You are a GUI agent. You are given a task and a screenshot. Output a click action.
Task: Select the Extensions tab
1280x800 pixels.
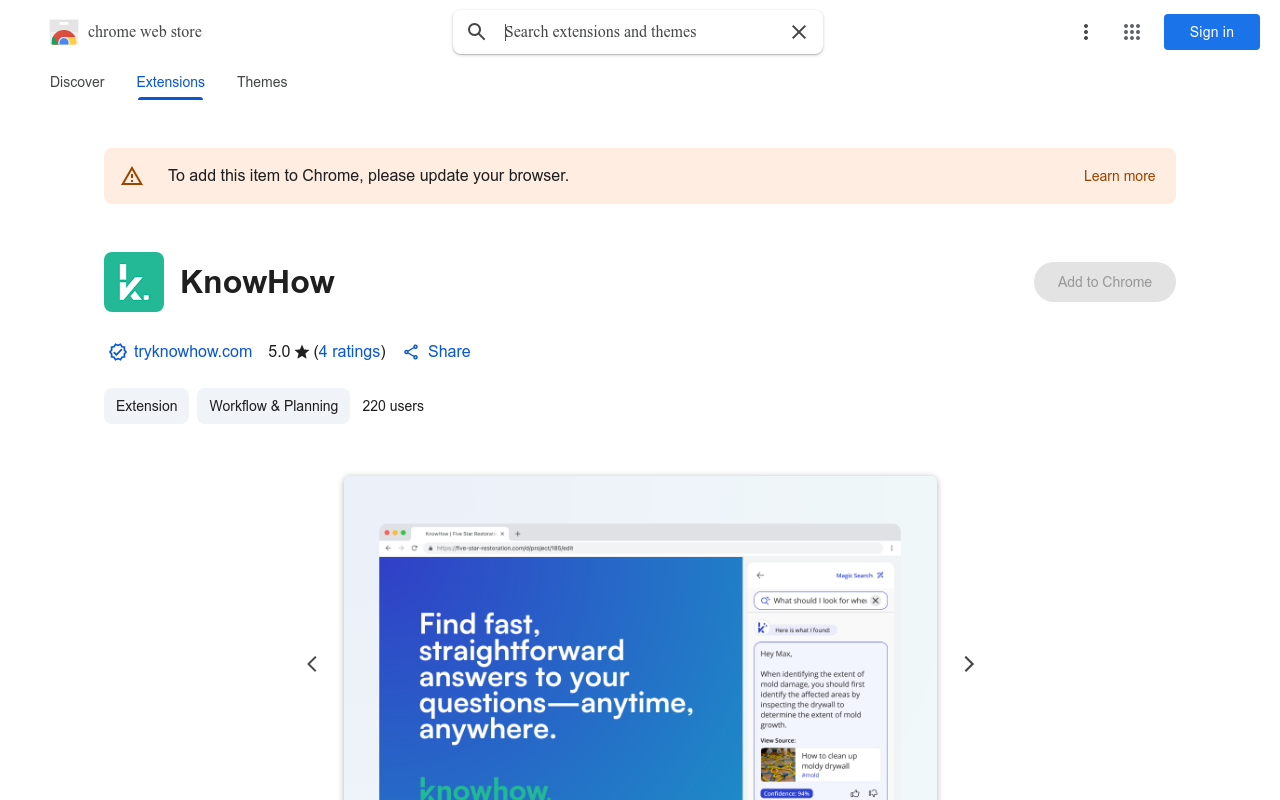171,82
